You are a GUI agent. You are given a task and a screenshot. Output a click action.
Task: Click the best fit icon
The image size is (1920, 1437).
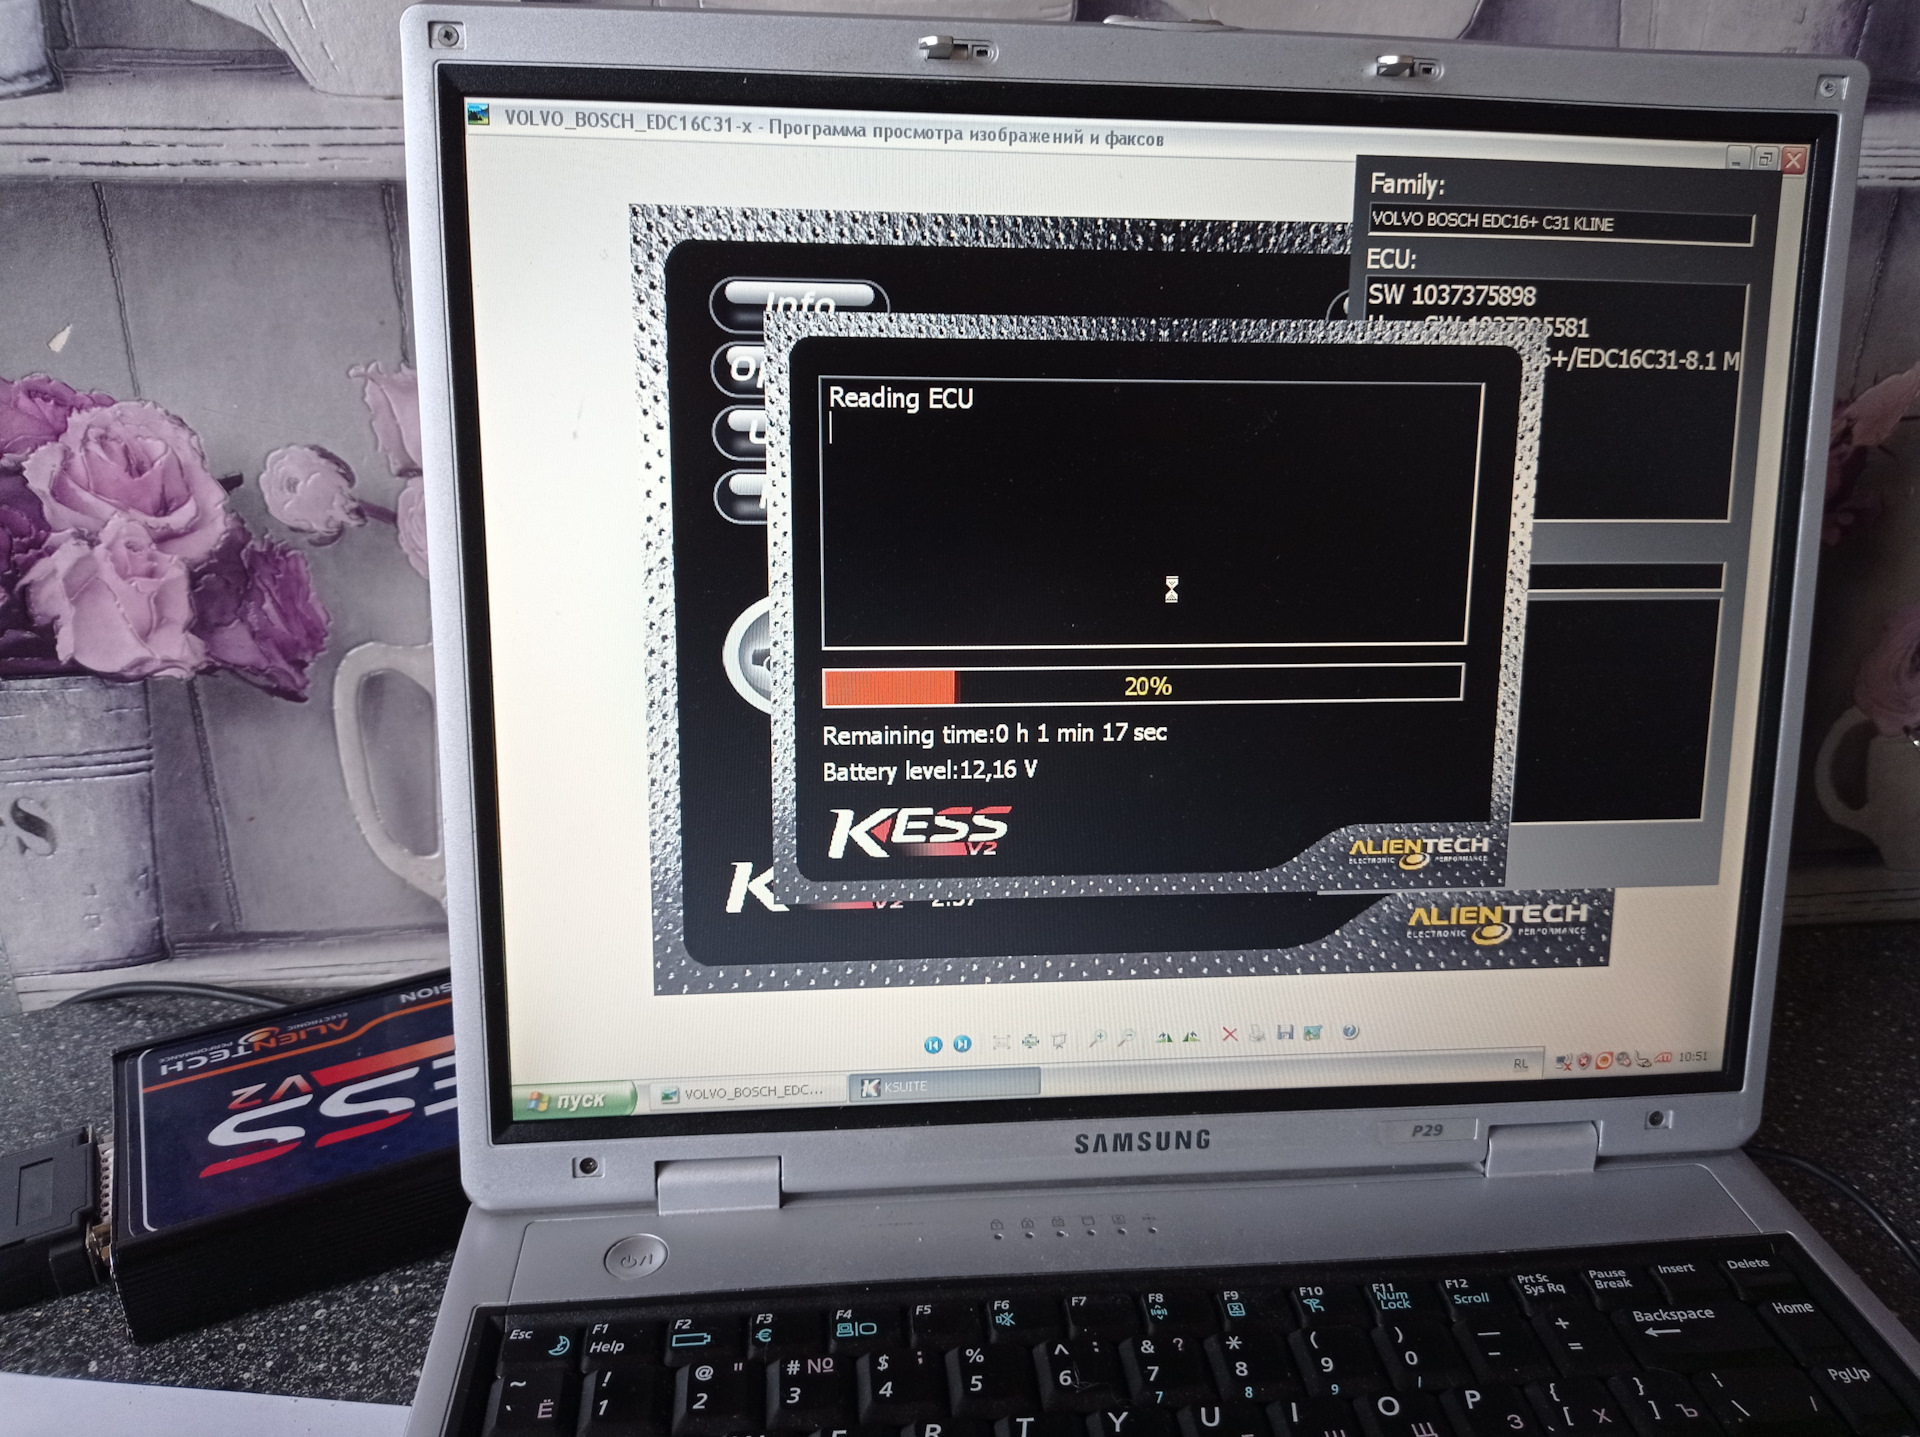(1001, 1043)
